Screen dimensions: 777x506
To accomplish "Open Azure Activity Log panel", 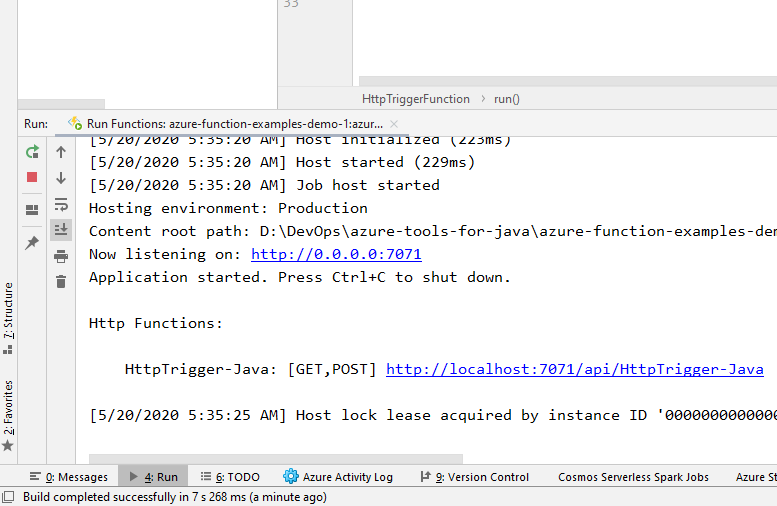I will click(338, 477).
